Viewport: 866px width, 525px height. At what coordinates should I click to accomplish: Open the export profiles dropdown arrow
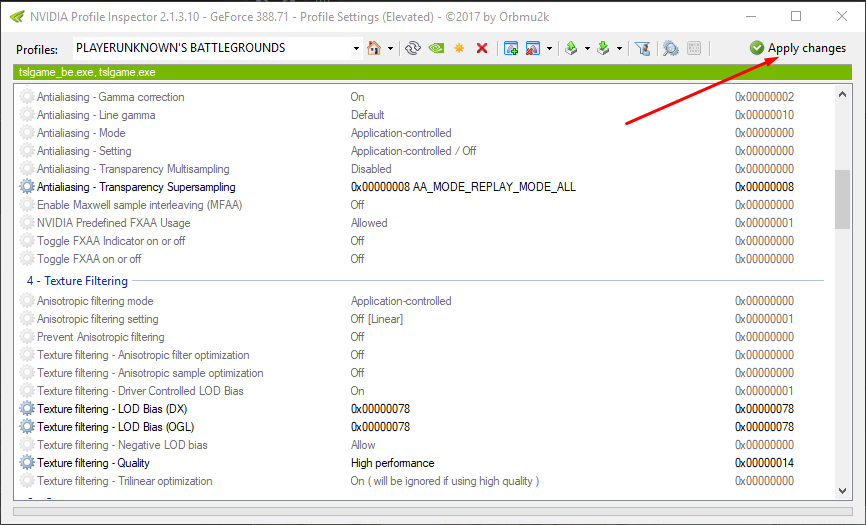(587, 48)
